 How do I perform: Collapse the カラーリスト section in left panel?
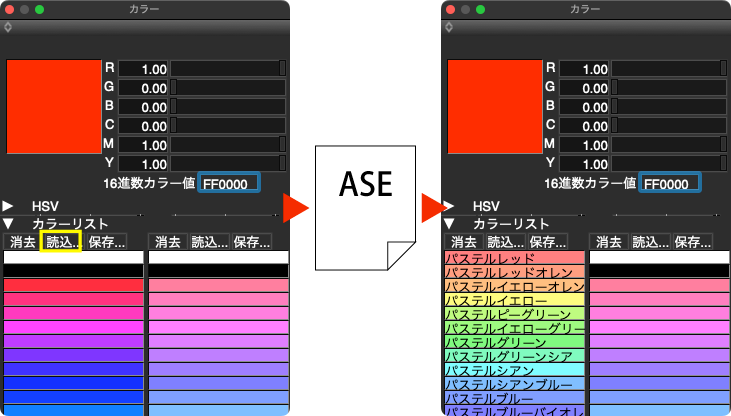(x=9, y=224)
